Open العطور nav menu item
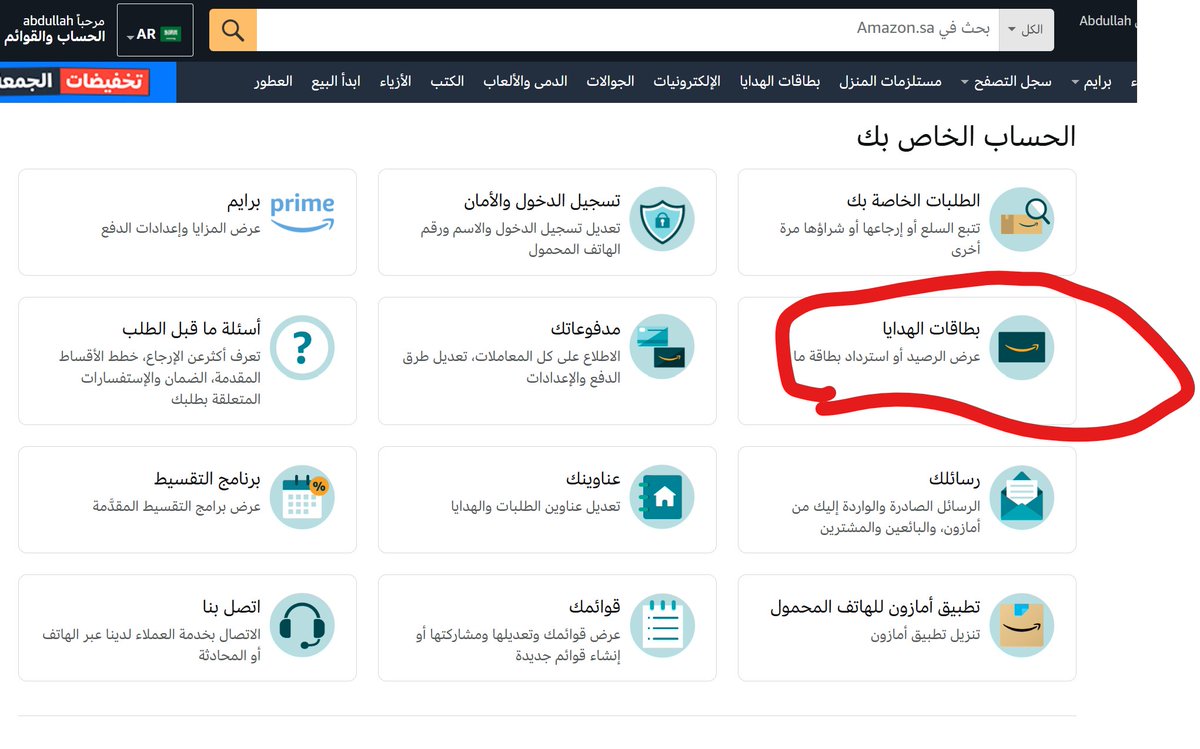This screenshot has width=1200, height=749. click(x=273, y=81)
